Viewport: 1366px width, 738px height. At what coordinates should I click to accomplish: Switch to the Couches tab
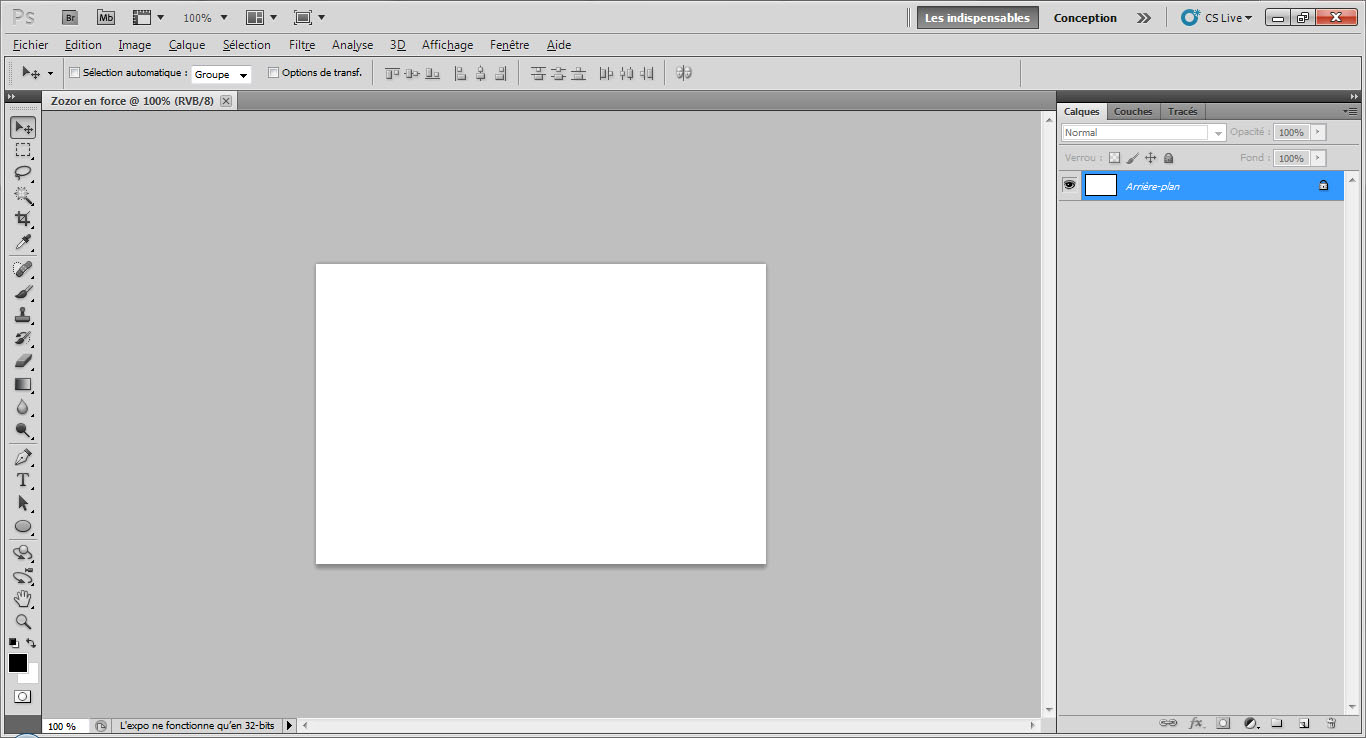click(1133, 111)
